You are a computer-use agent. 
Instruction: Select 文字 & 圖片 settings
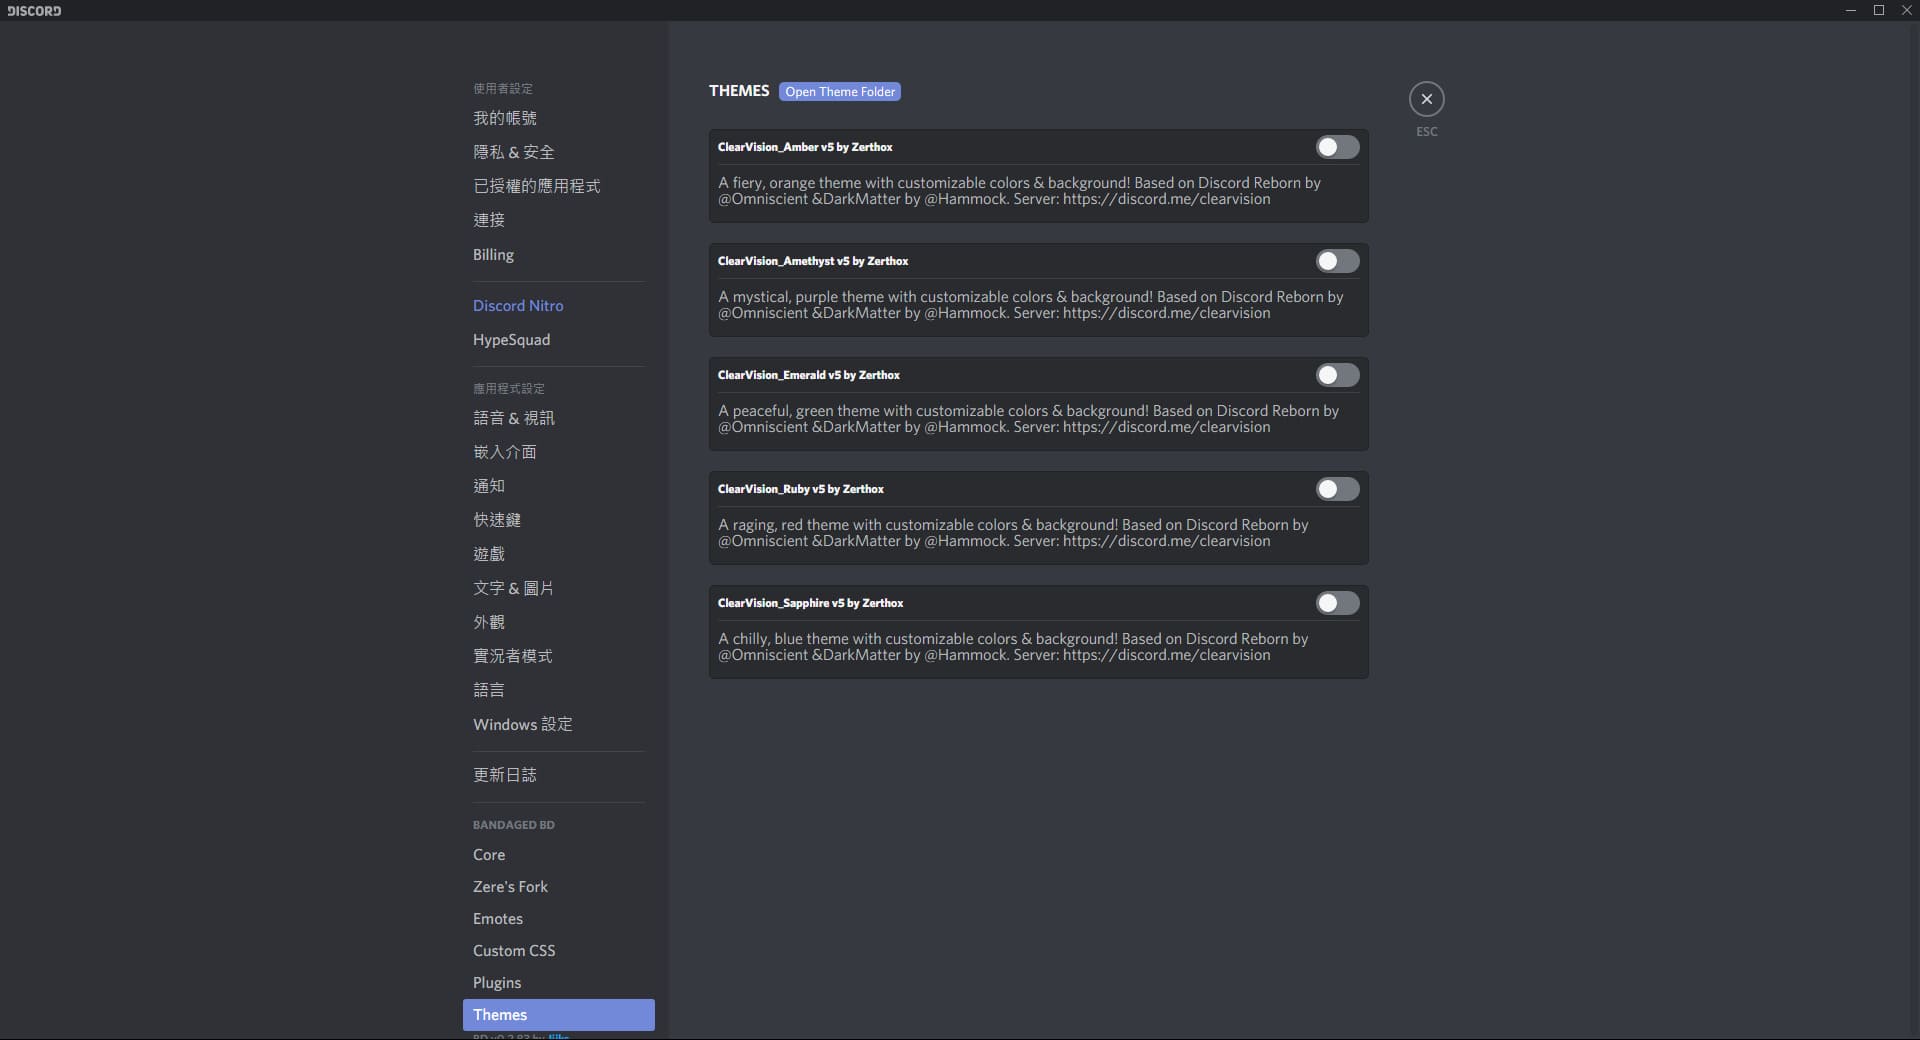(x=558, y=588)
